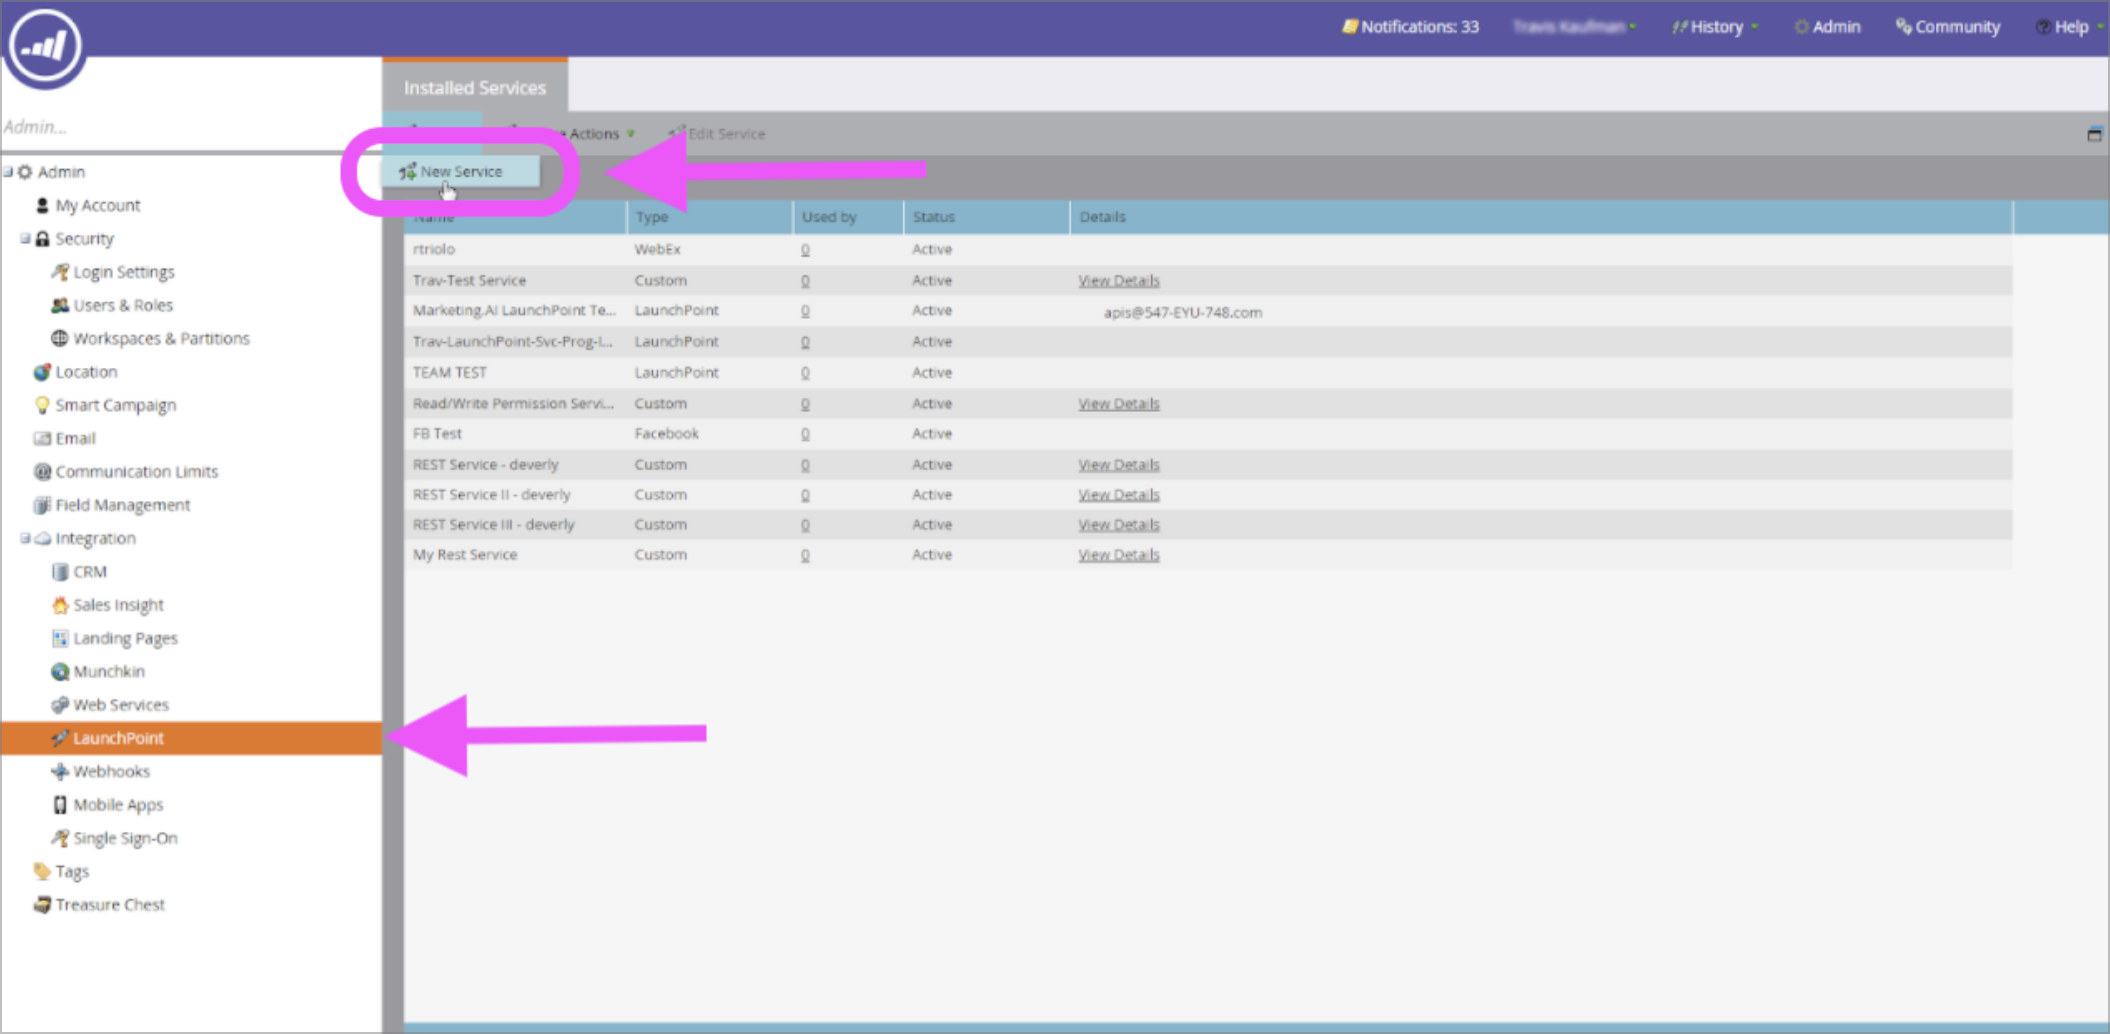Screen dimensions: 2110x1034
Task: Click the Login Settings key icon
Action: pyautogui.click(x=60, y=272)
